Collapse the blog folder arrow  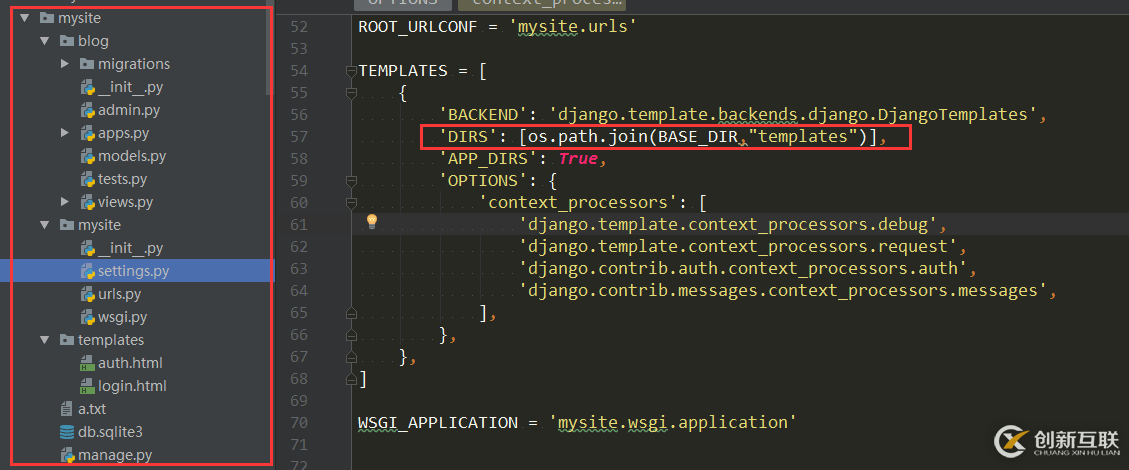[45, 40]
